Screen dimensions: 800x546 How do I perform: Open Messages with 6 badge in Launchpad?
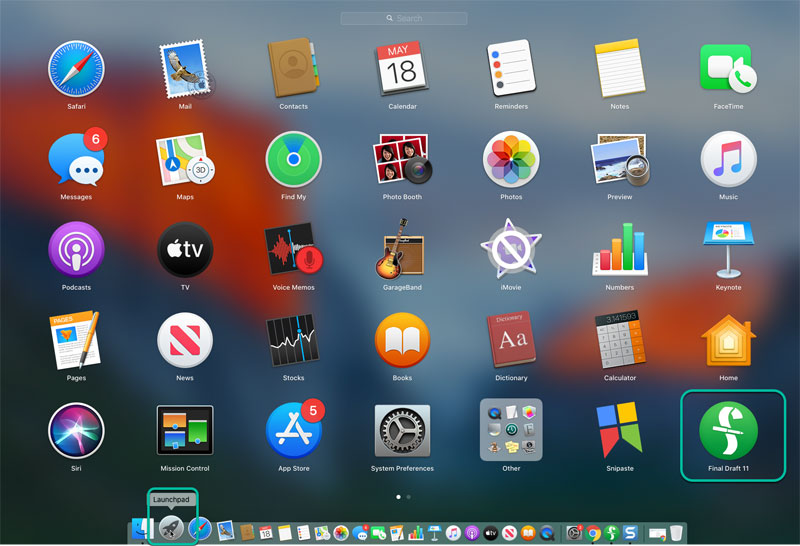click(x=77, y=157)
